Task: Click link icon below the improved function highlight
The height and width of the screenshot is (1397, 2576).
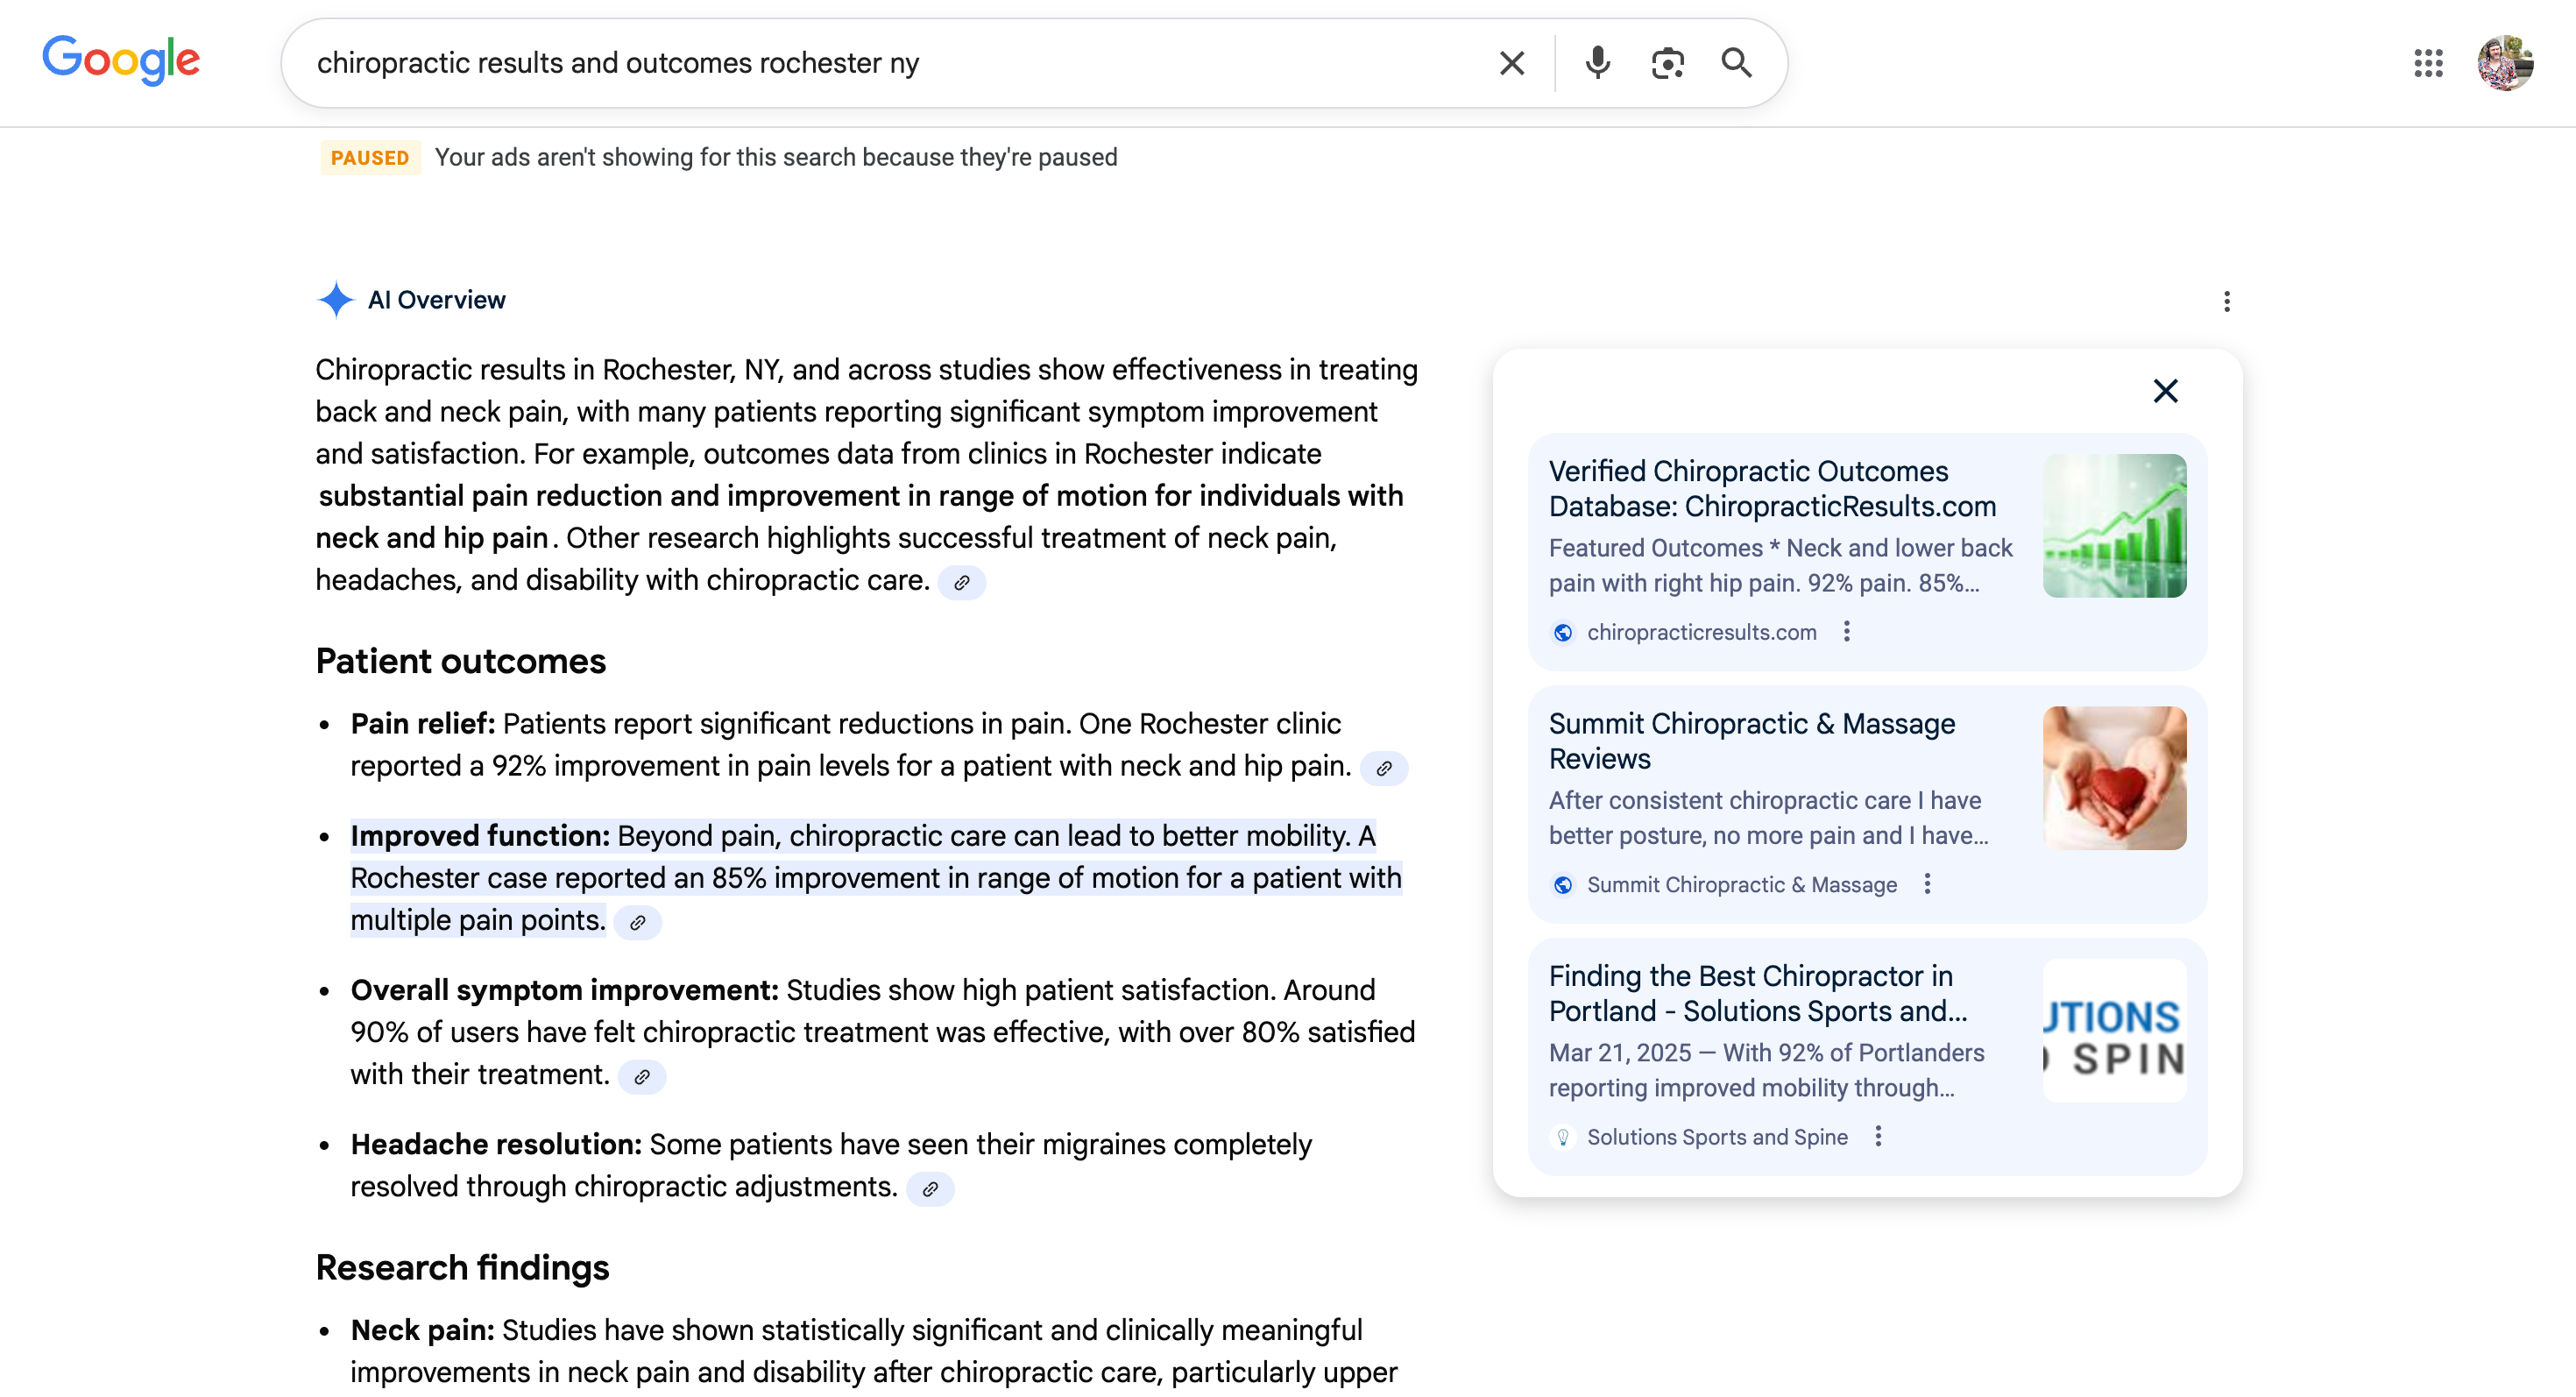Action: click(x=639, y=923)
